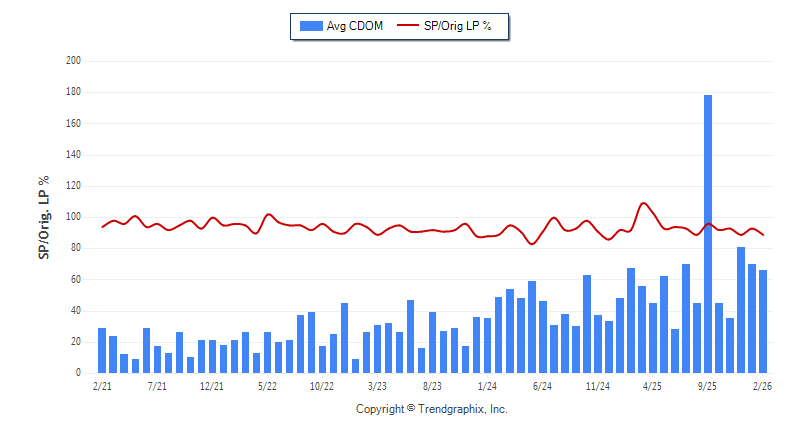Click the 100 y-axis value

pos(72,217)
